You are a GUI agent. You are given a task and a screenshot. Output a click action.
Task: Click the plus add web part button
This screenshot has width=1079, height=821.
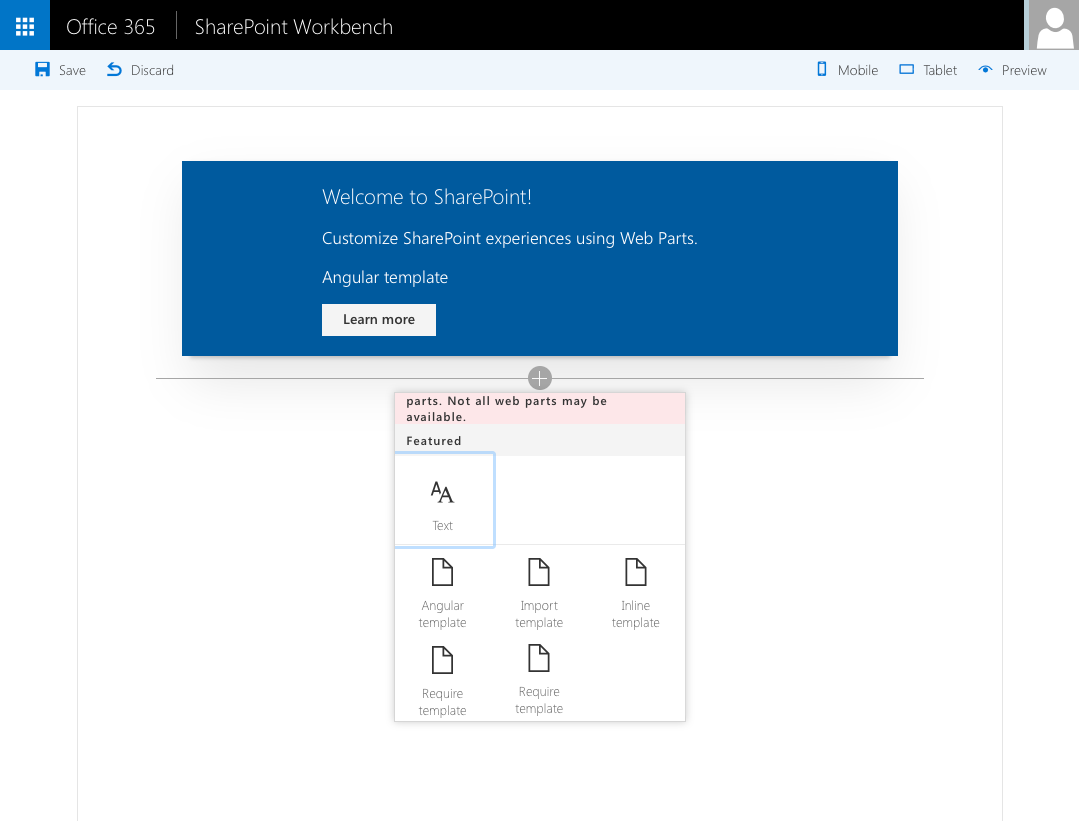coord(540,378)
